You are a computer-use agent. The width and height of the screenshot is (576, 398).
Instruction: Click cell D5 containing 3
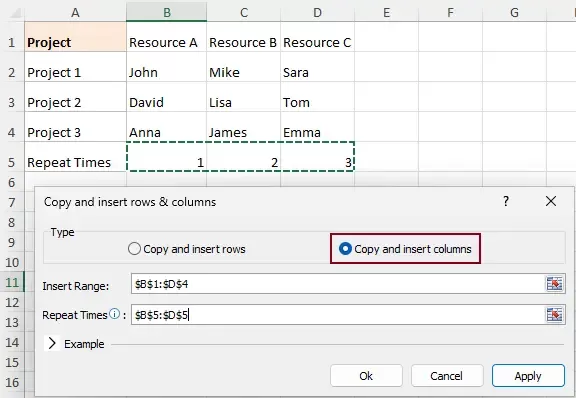point(317,157)
